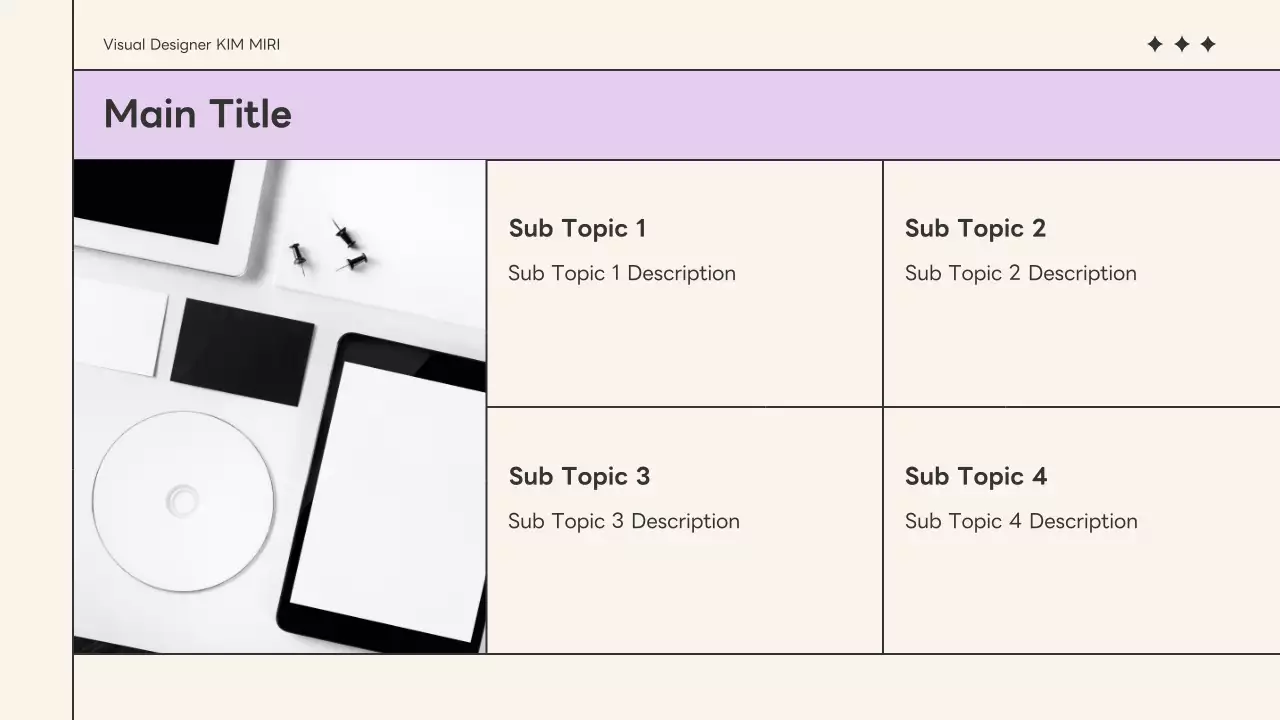Select the 'Visual Designer KIM MIRI' text
The height and width of the screenshot is (720, 1280).
pyautogui.click(x=191, y=45)
